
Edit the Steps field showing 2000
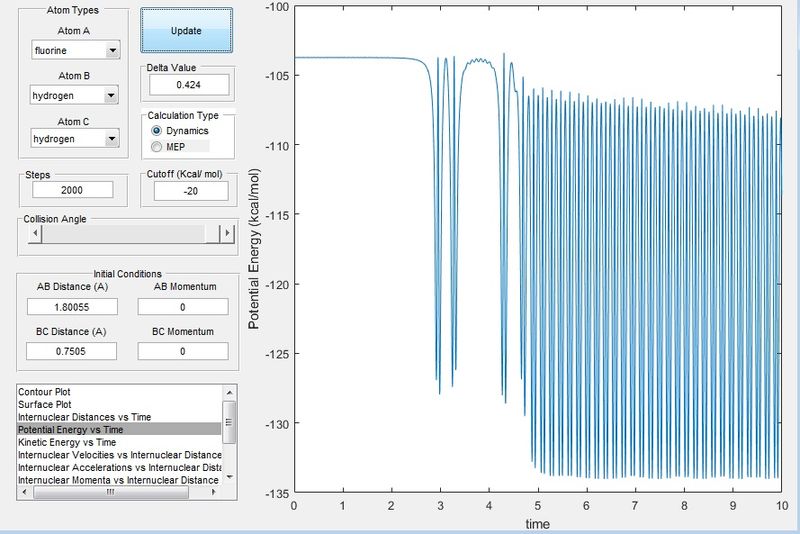72,190
